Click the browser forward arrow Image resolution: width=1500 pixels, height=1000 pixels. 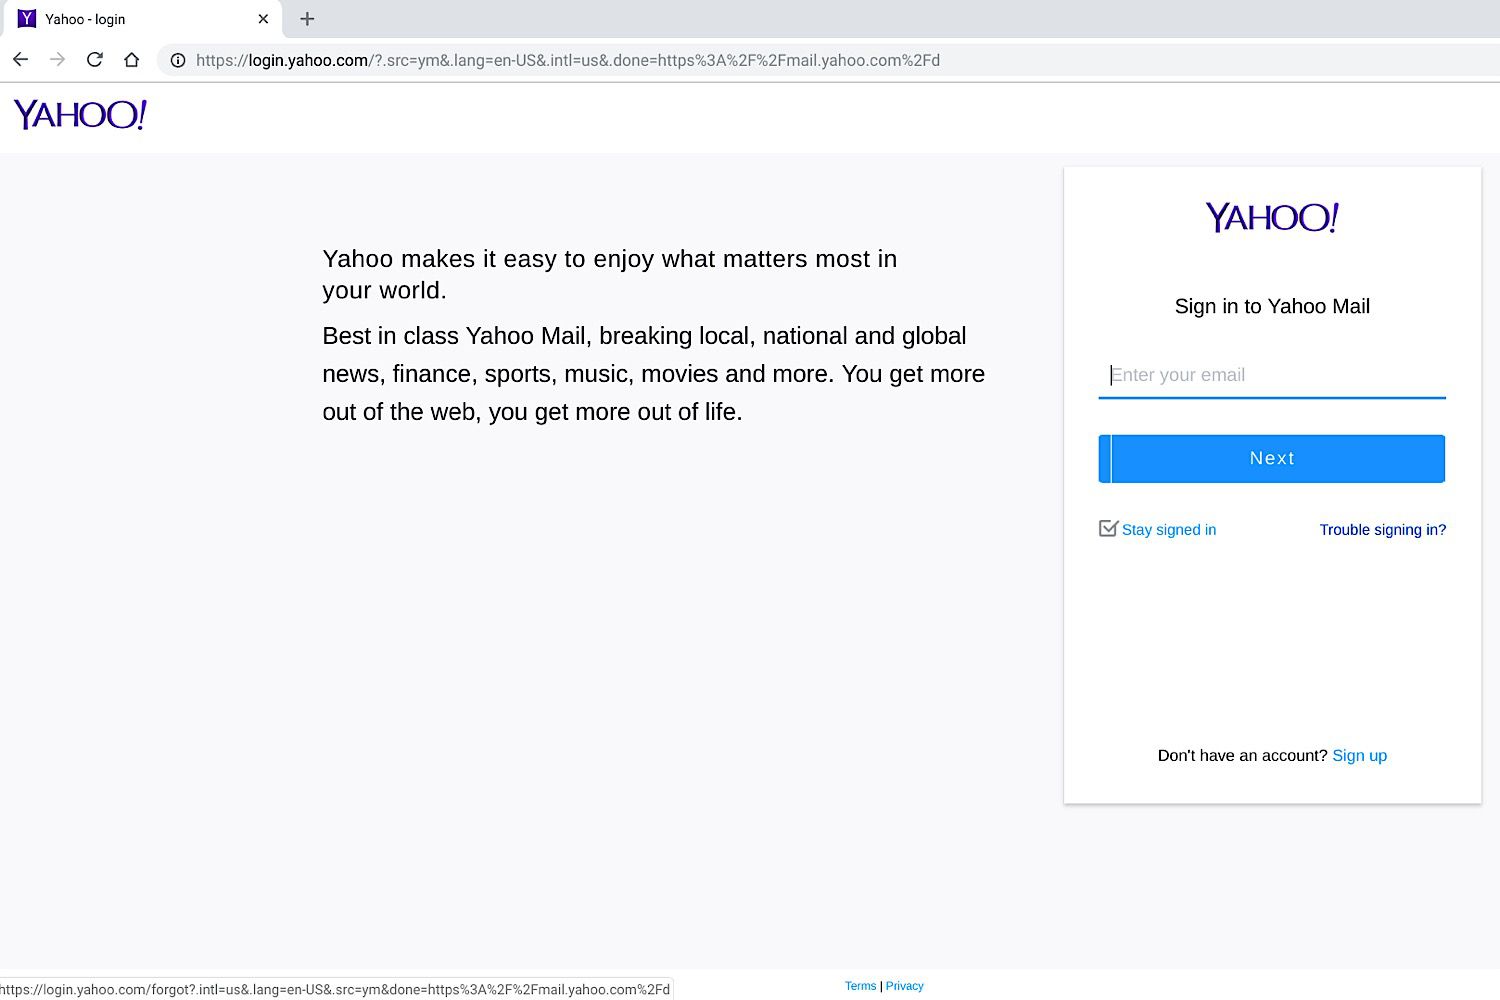57,60
